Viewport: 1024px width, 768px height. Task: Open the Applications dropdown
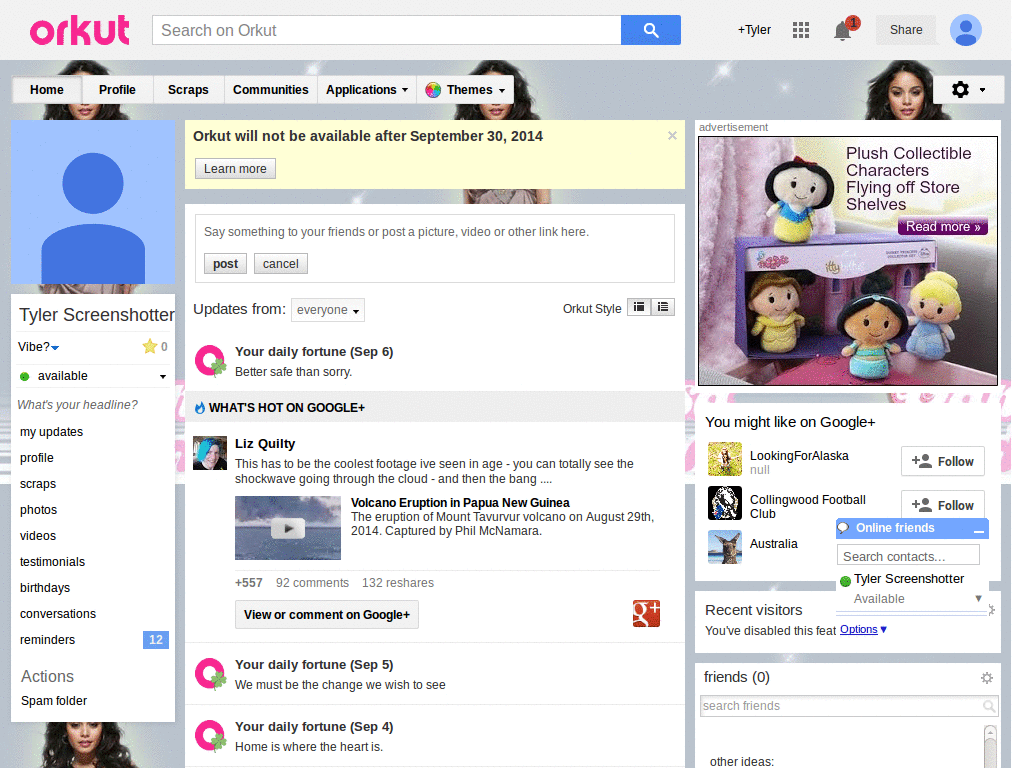pyautogui.click(x=367, y=90)
